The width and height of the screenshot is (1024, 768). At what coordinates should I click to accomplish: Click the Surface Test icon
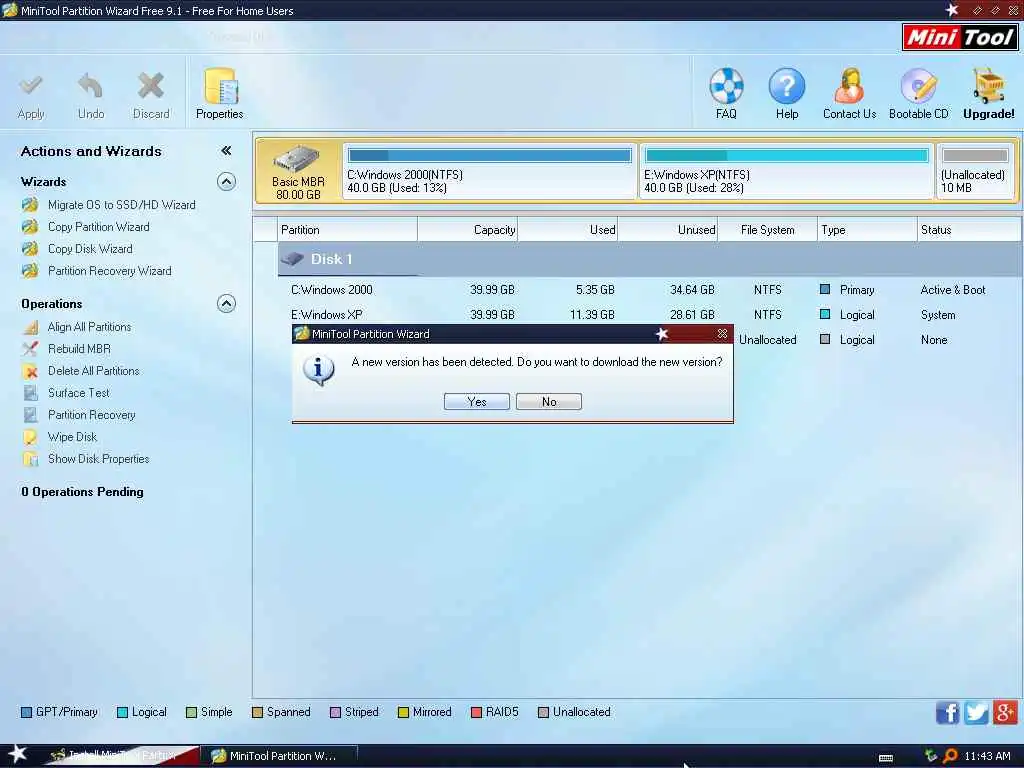[30, 392]
